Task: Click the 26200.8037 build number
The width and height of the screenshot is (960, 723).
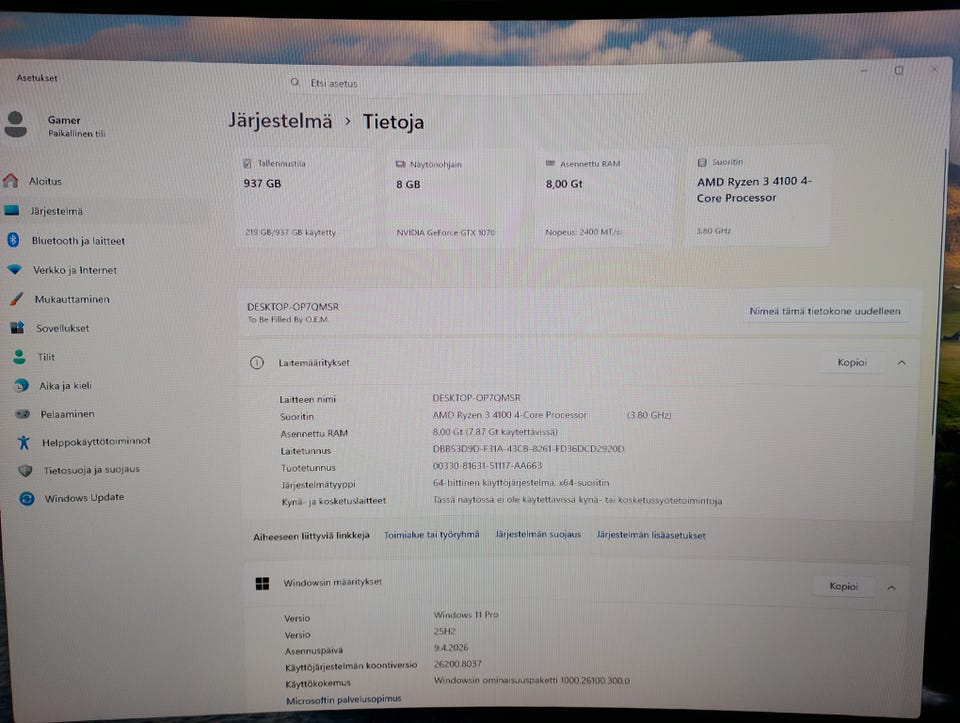Action: coord(457,664)
